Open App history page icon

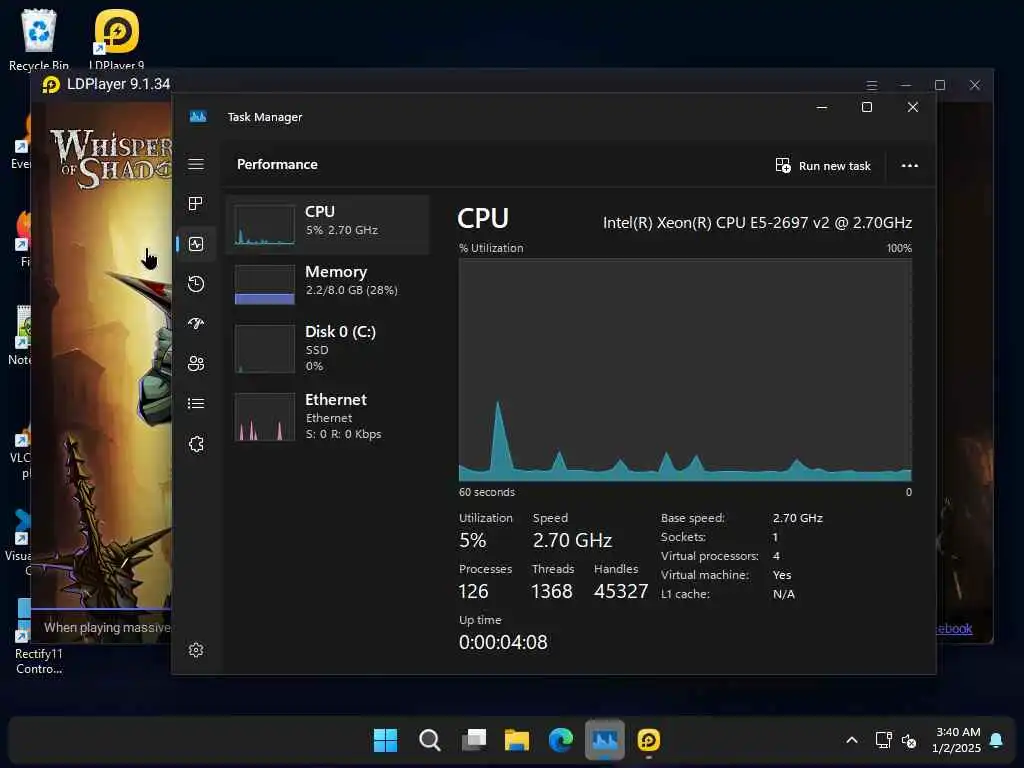pos(196,283)
